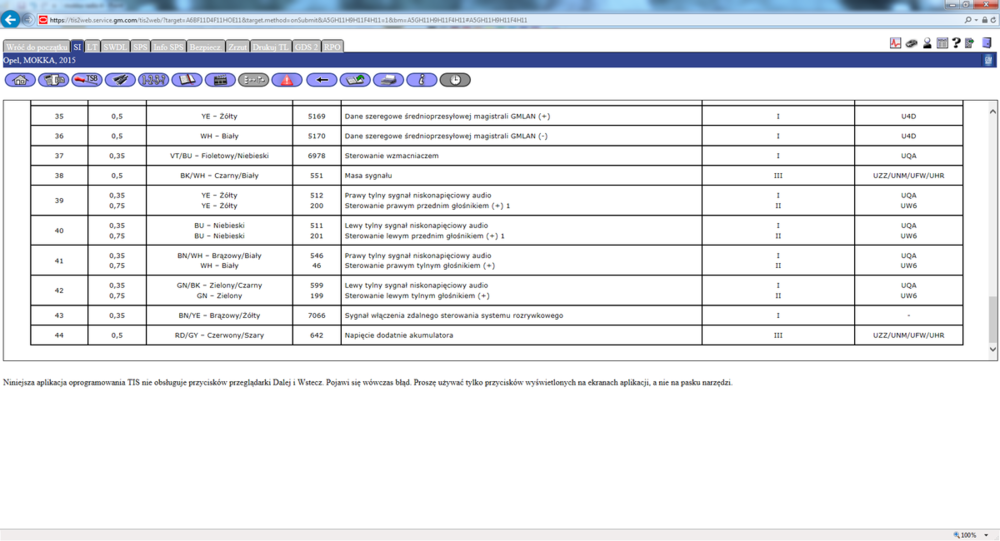1000x541 pixels.
Task: Expand the address bar search dropdown arrow
Action: [x=976, y=20]
